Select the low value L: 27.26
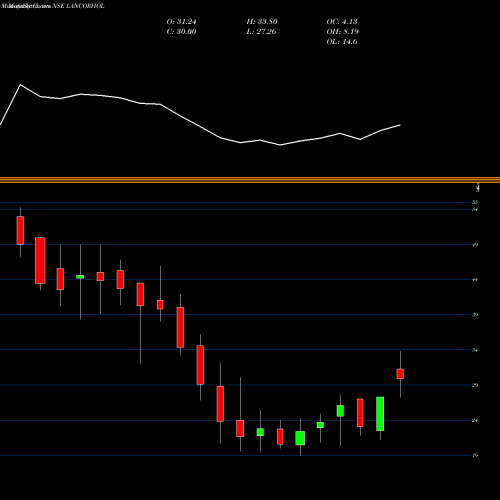This screenshot has height=500, width=500. tap(261, 32)
